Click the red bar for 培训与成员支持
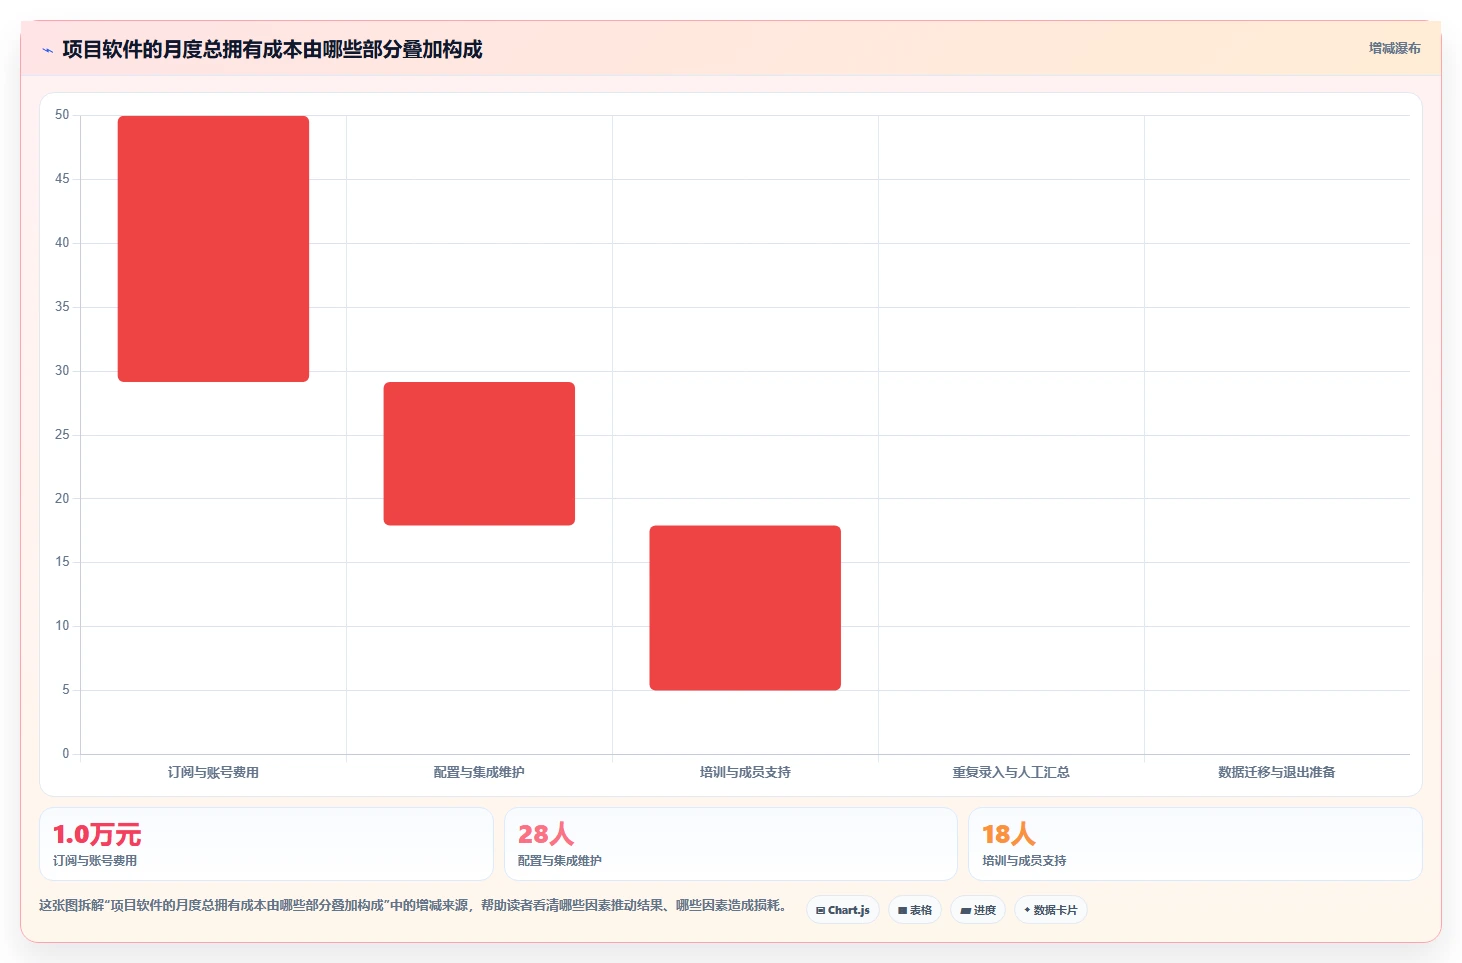Screen dimensions: 1462x963 tap(745, 608)
